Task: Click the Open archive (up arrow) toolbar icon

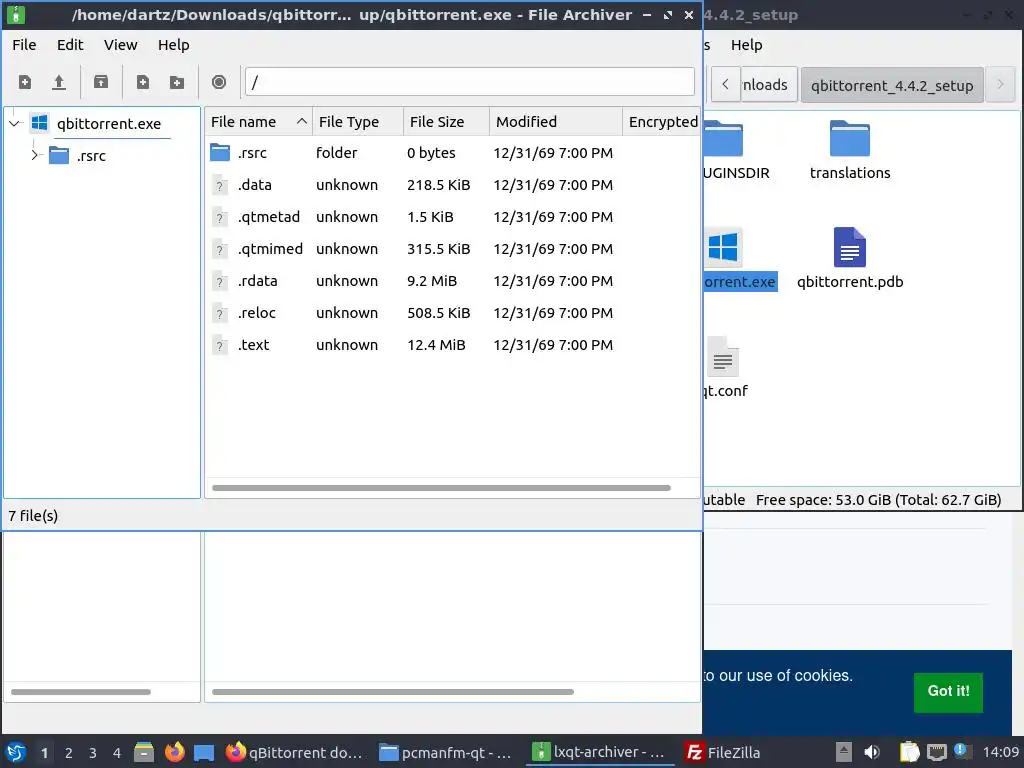Action: [59, 82]
